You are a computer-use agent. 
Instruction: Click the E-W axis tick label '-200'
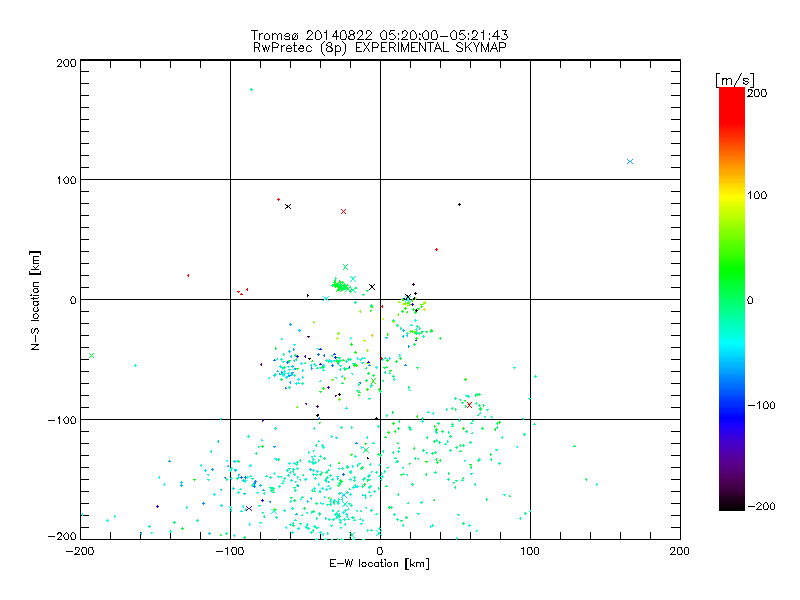80,551
